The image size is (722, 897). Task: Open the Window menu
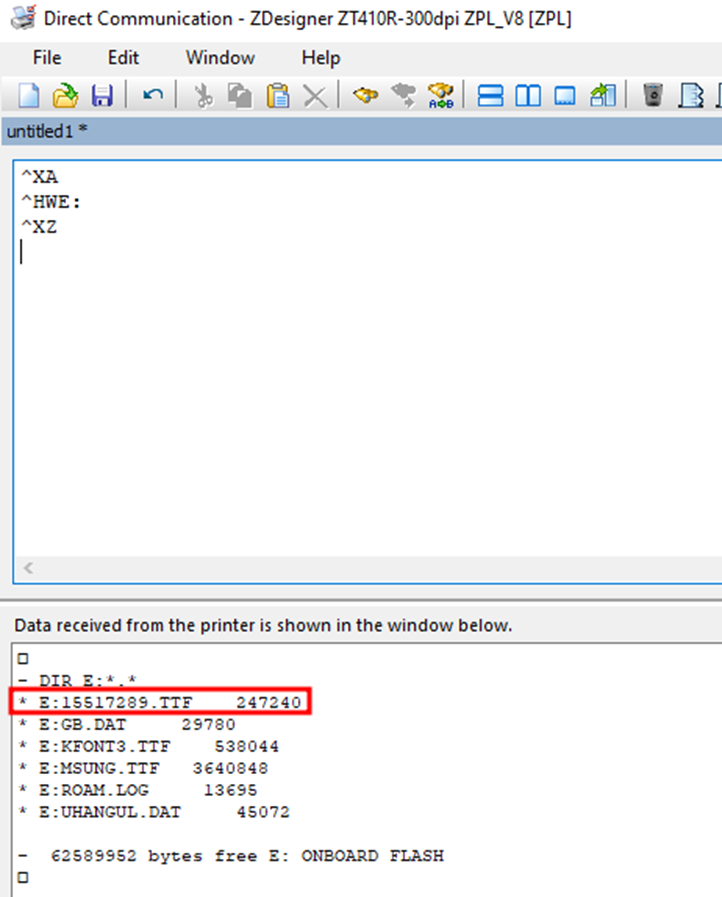click(x=220, y=57)
